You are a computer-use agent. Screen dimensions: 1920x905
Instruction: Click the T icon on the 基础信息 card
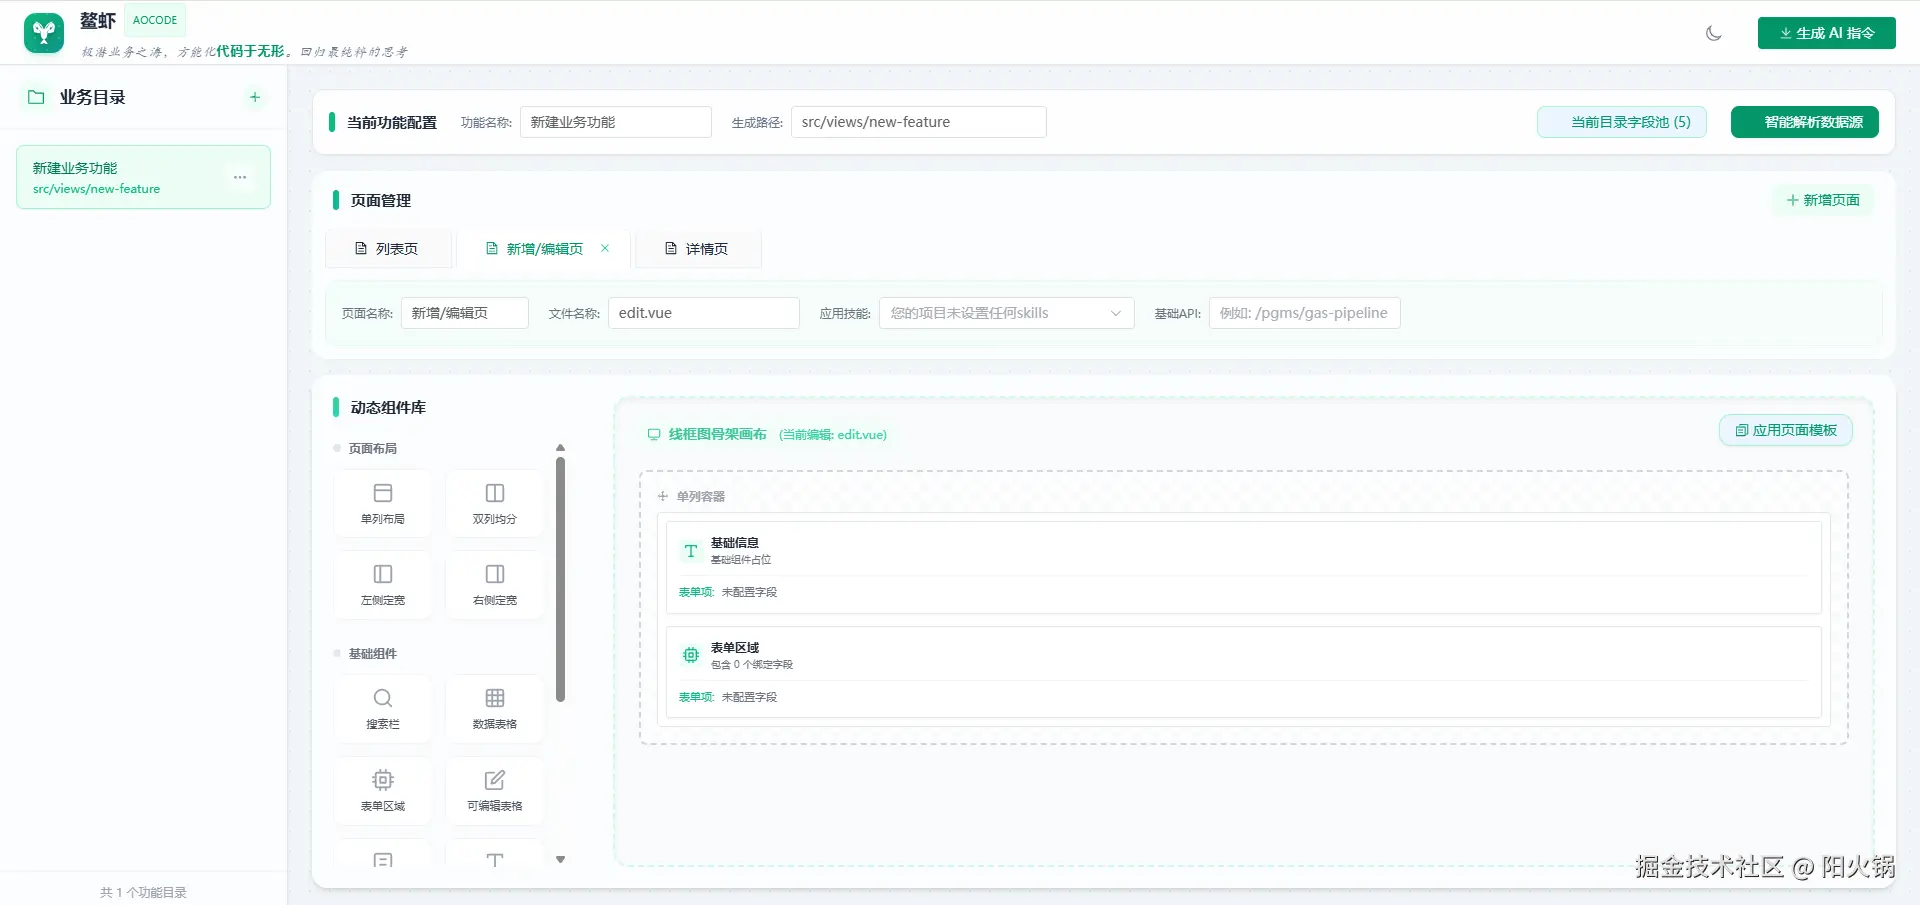coord(691,551)
